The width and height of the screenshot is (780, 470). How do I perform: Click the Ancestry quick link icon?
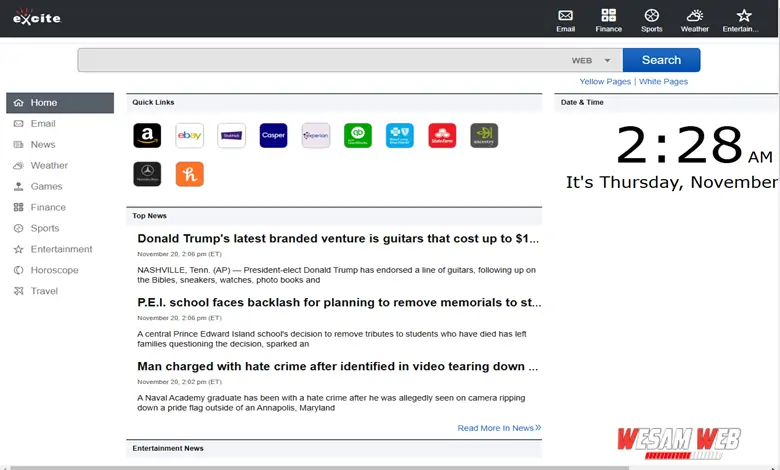coord(484,135)
